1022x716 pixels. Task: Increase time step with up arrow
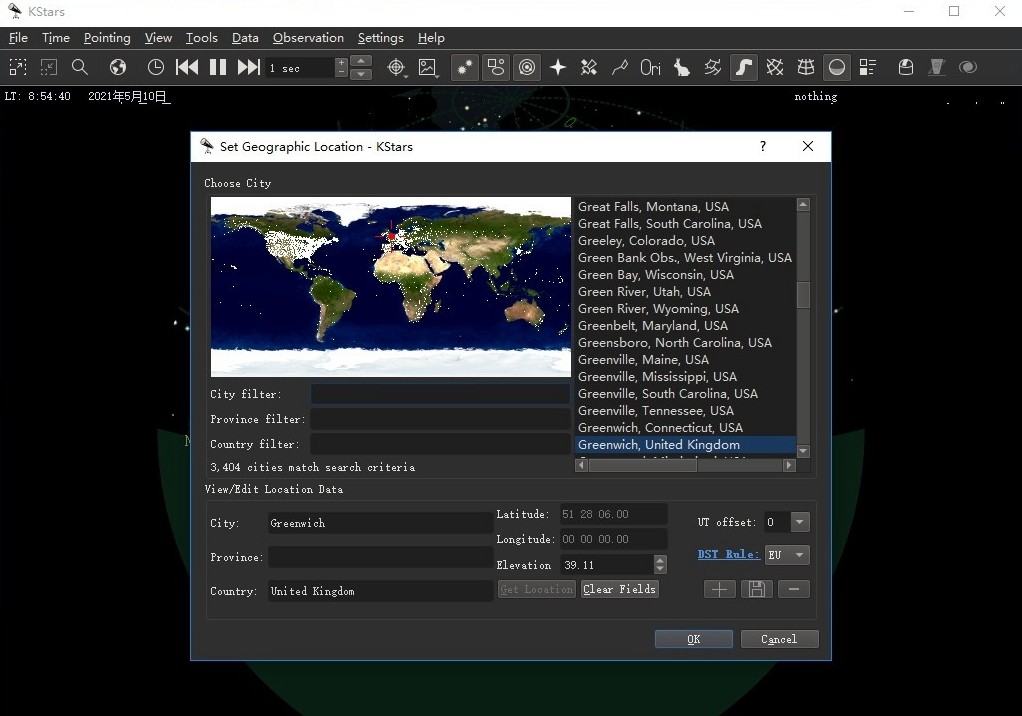[x=361, y=61]
